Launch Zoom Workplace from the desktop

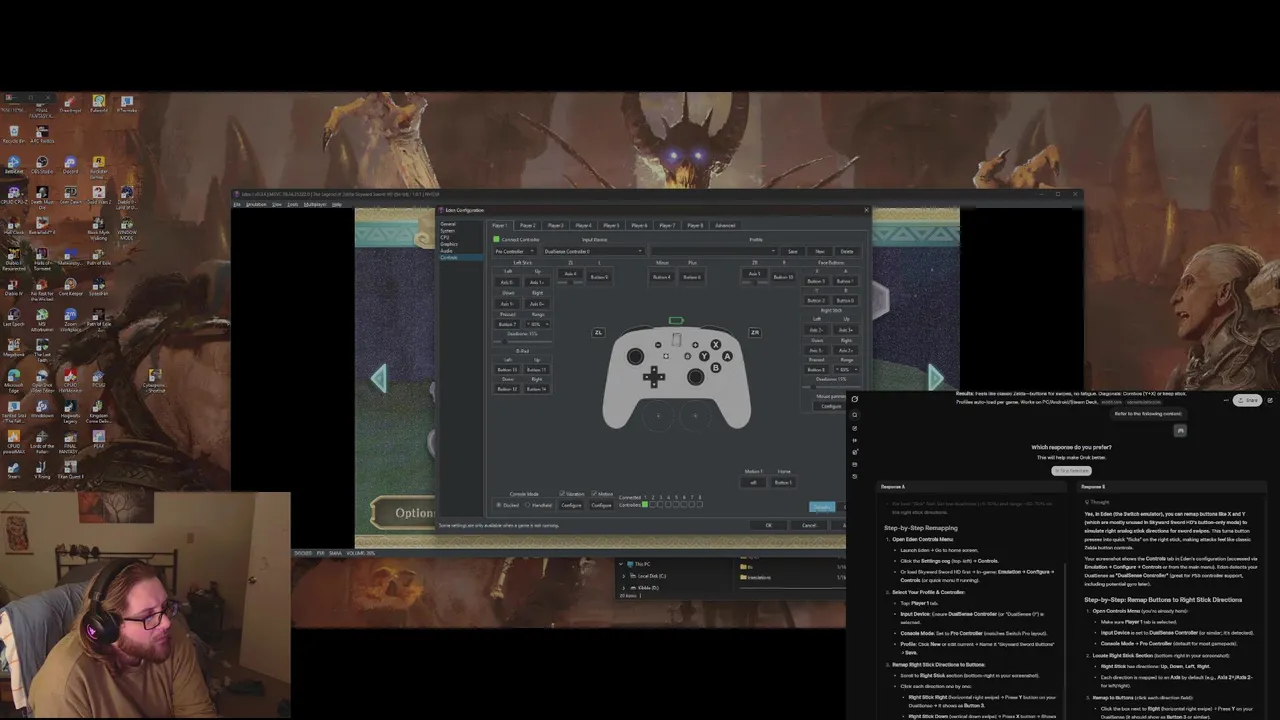[70, 319]
